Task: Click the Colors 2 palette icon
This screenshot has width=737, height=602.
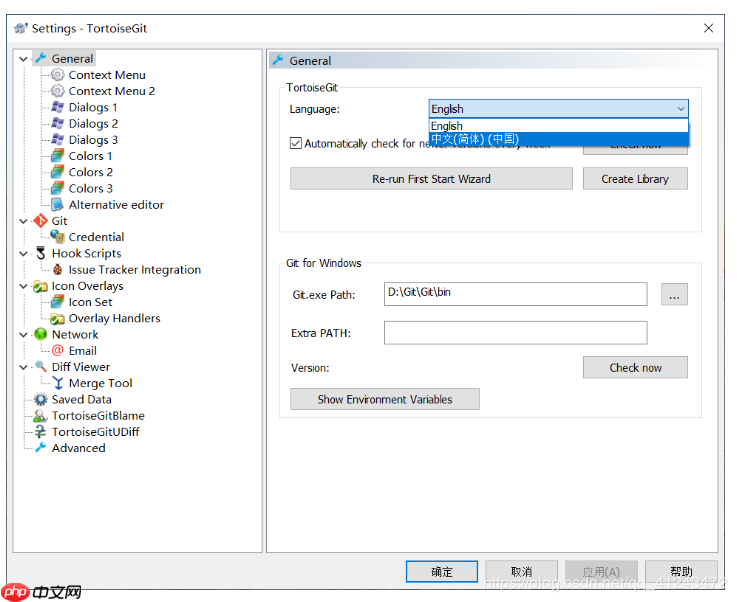Action: click(57, 172)
